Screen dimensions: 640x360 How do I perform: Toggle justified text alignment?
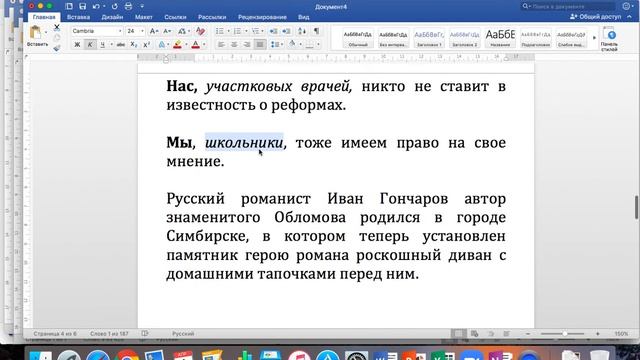[260, 44]
